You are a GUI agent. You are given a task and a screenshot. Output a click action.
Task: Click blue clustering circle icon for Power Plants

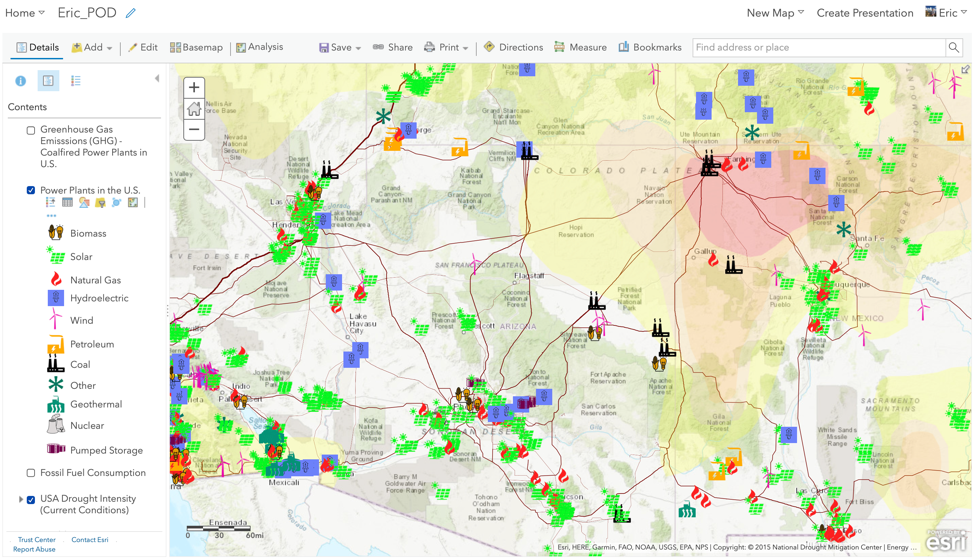point(116,203)
